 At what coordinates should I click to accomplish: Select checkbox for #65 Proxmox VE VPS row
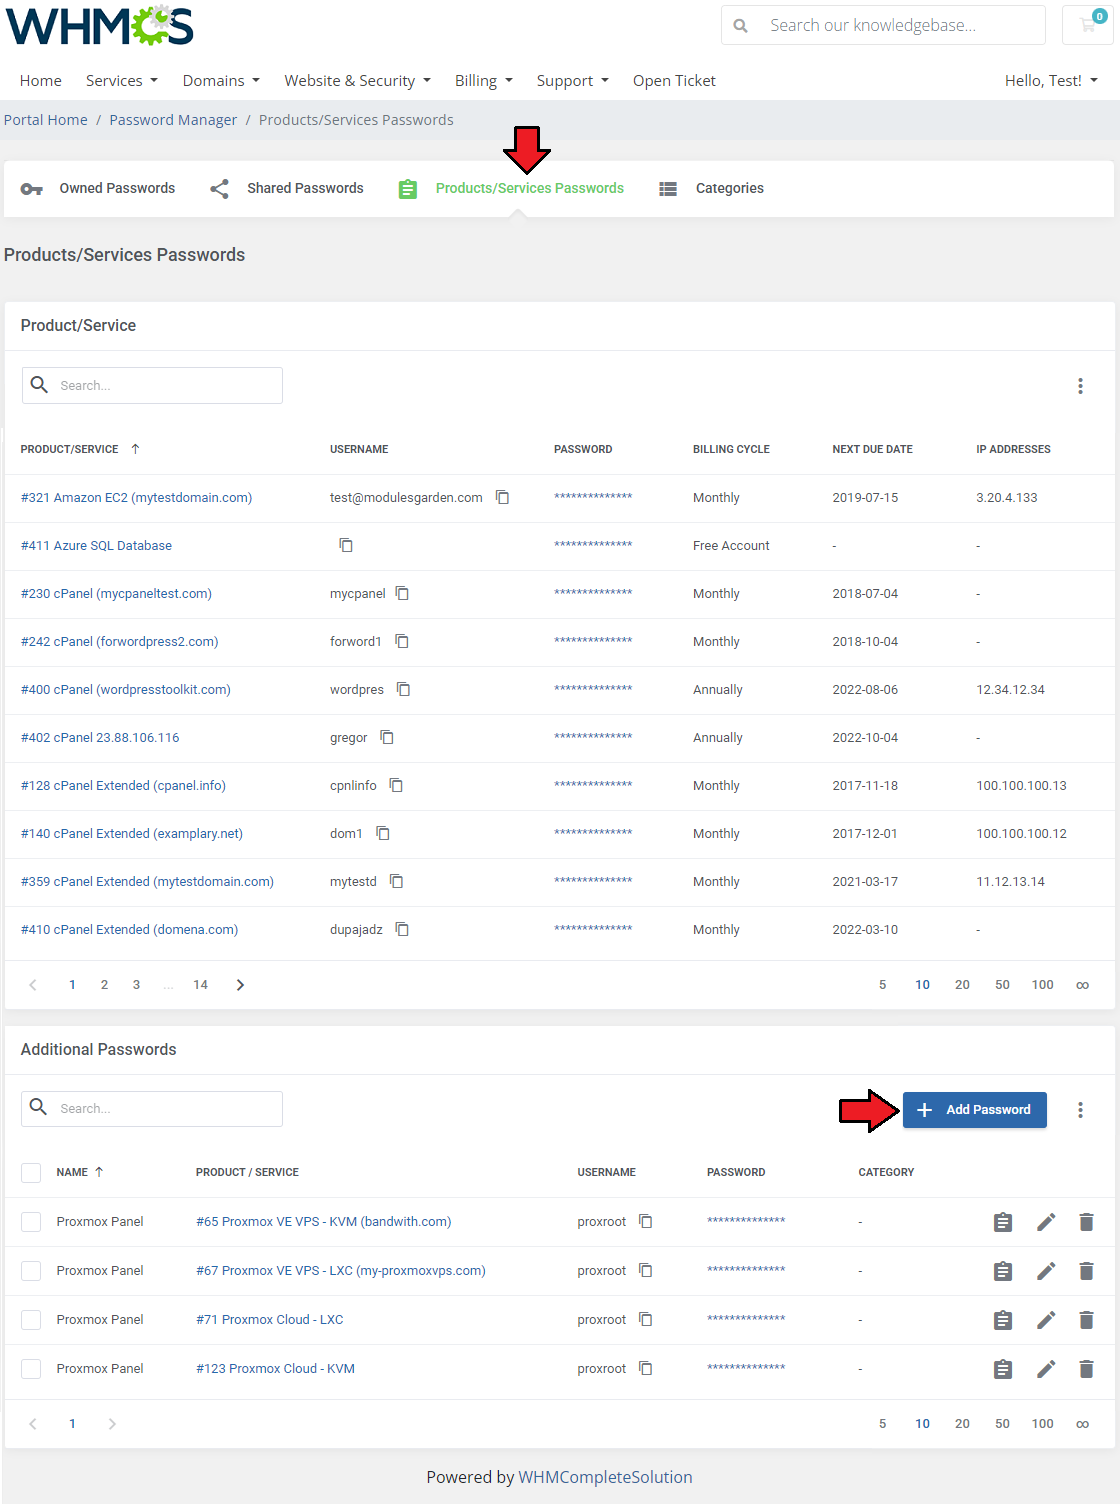[31, 1222]
